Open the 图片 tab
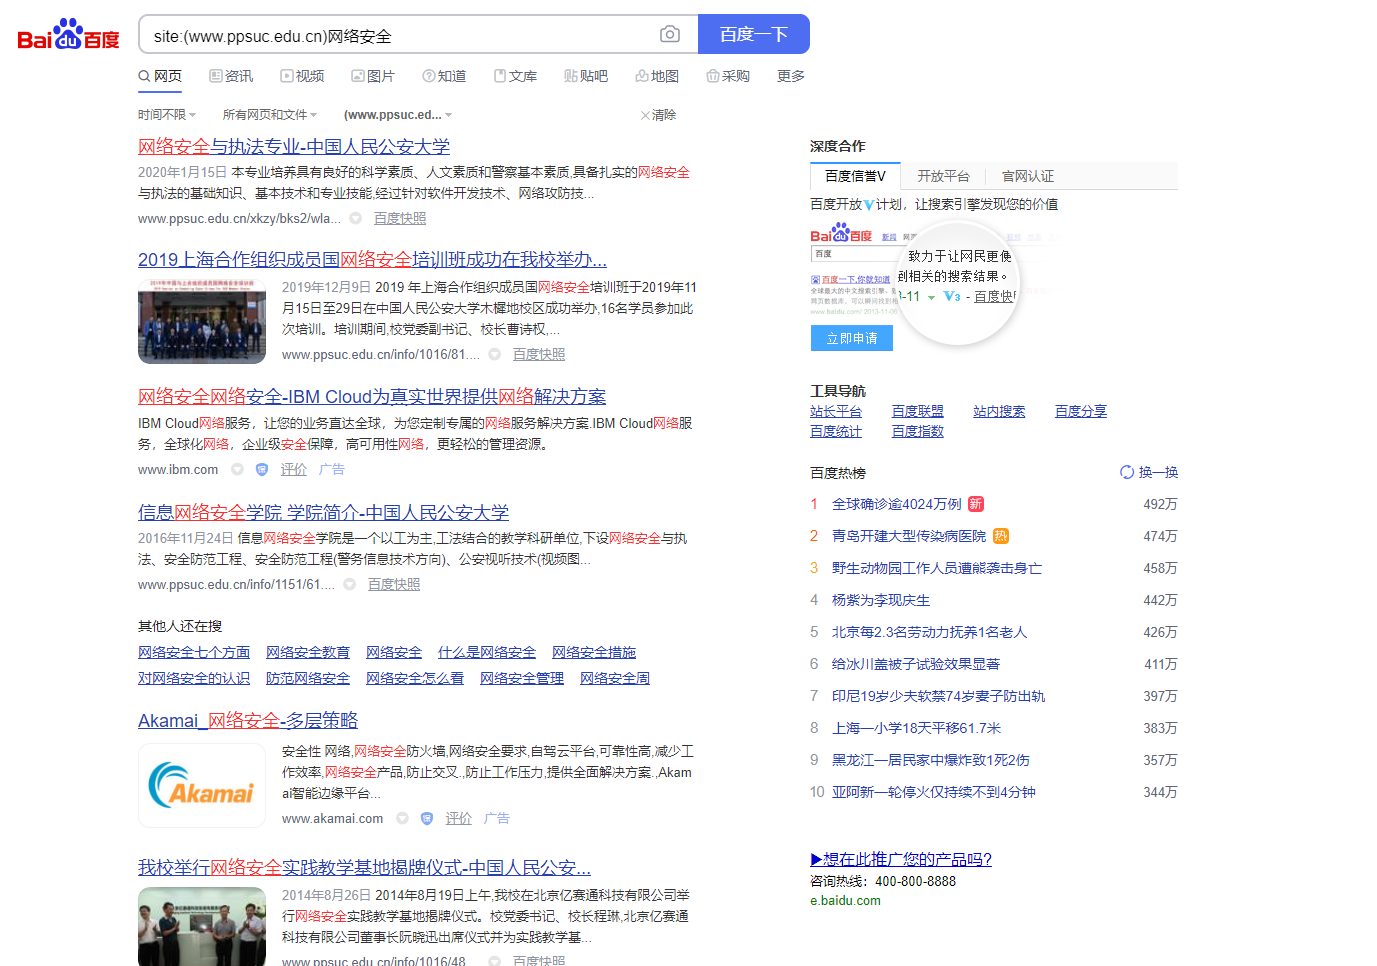The width and height of the screenshot is (1377, 966). (373, 76)
